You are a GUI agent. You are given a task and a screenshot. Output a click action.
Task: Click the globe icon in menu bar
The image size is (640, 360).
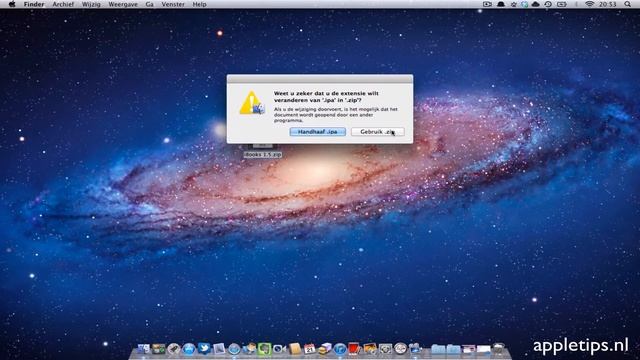point(524,4)
